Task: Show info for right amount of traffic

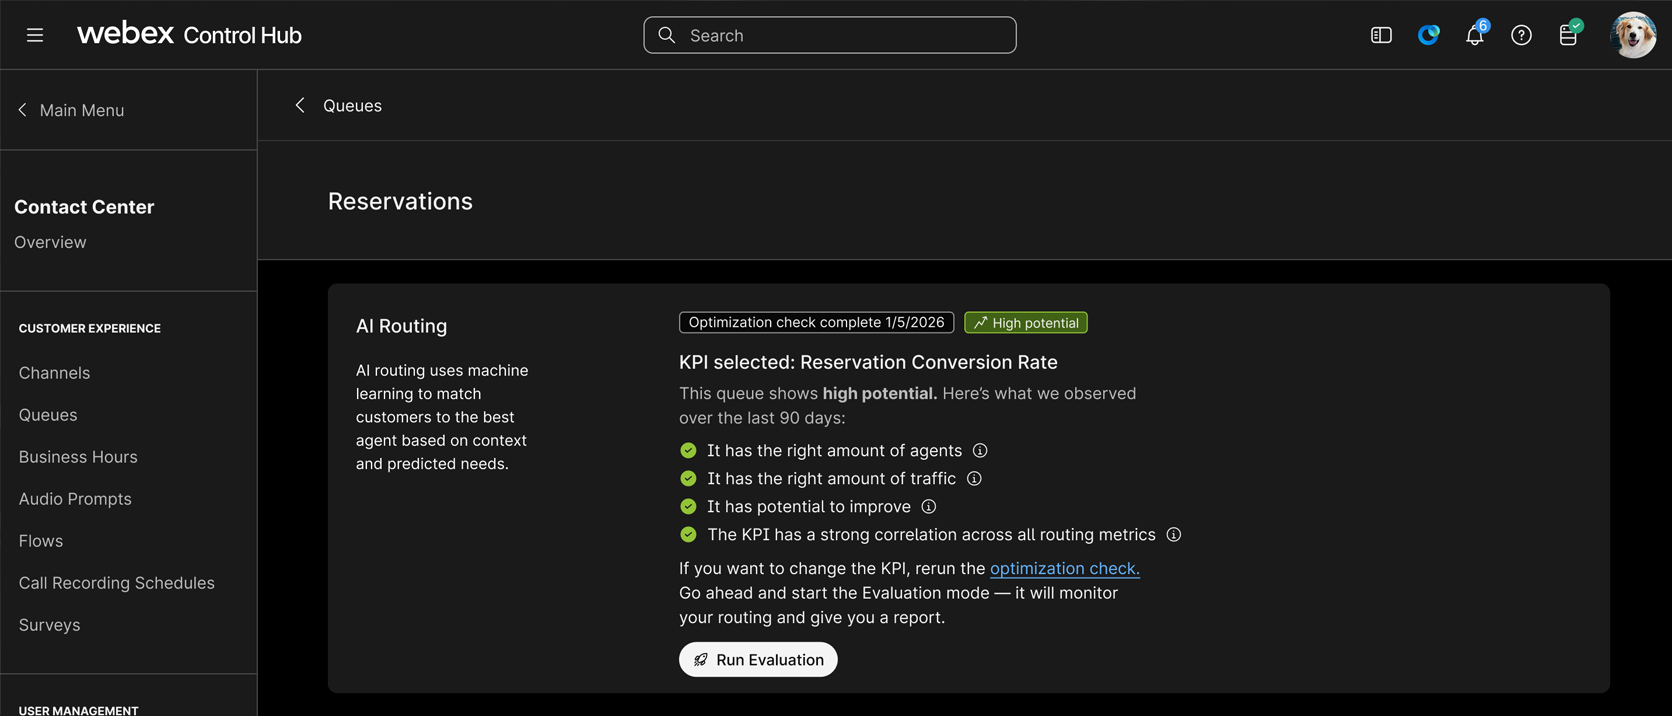Action: pos(974,479)
